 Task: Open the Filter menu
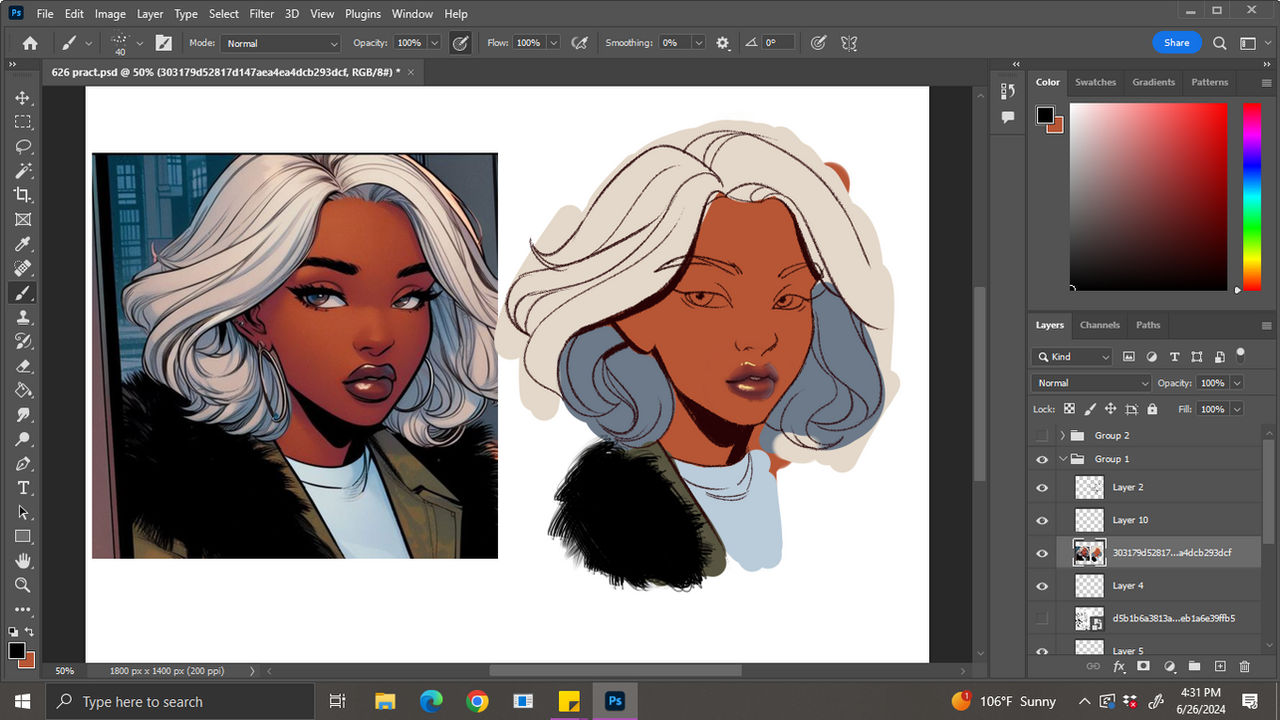pyautogui.click(x=262, y=14)
